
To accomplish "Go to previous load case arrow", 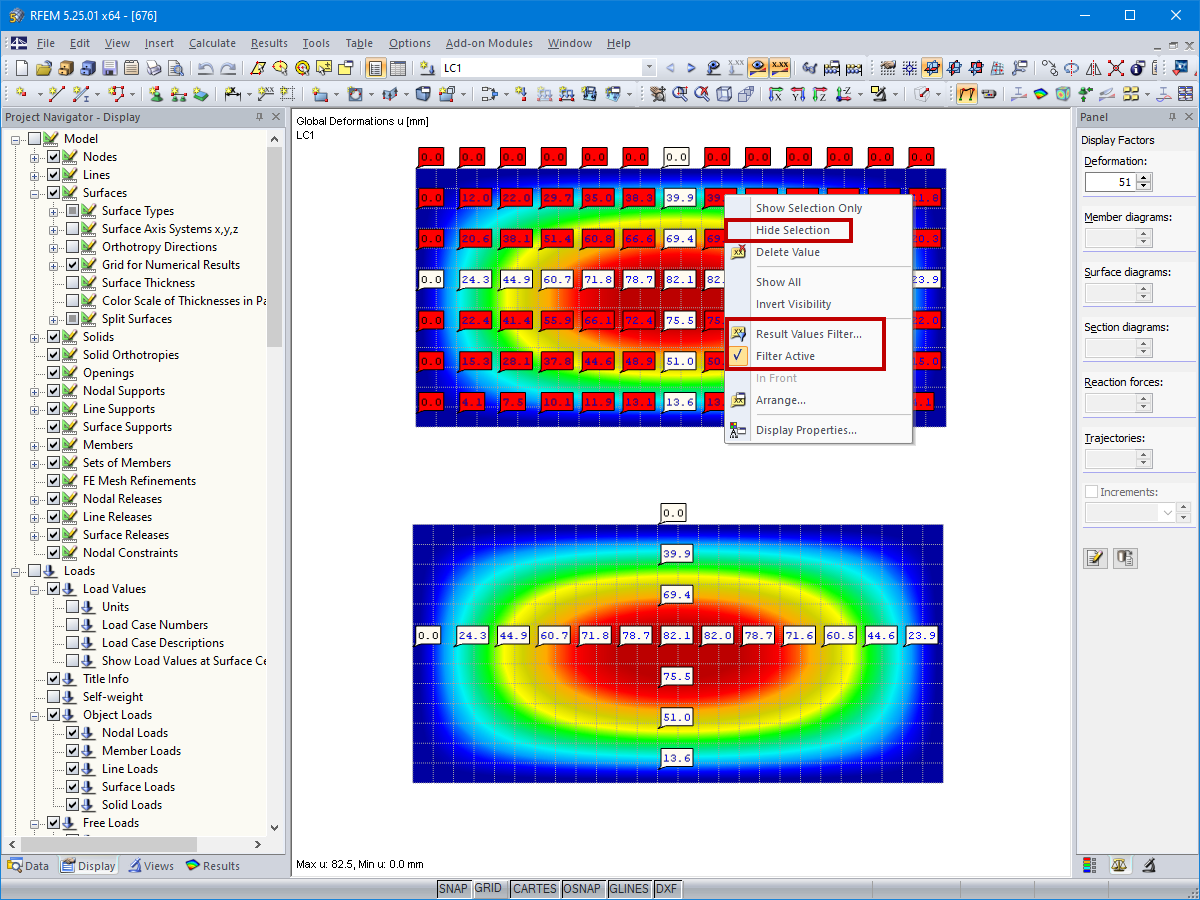I will 670,68.
